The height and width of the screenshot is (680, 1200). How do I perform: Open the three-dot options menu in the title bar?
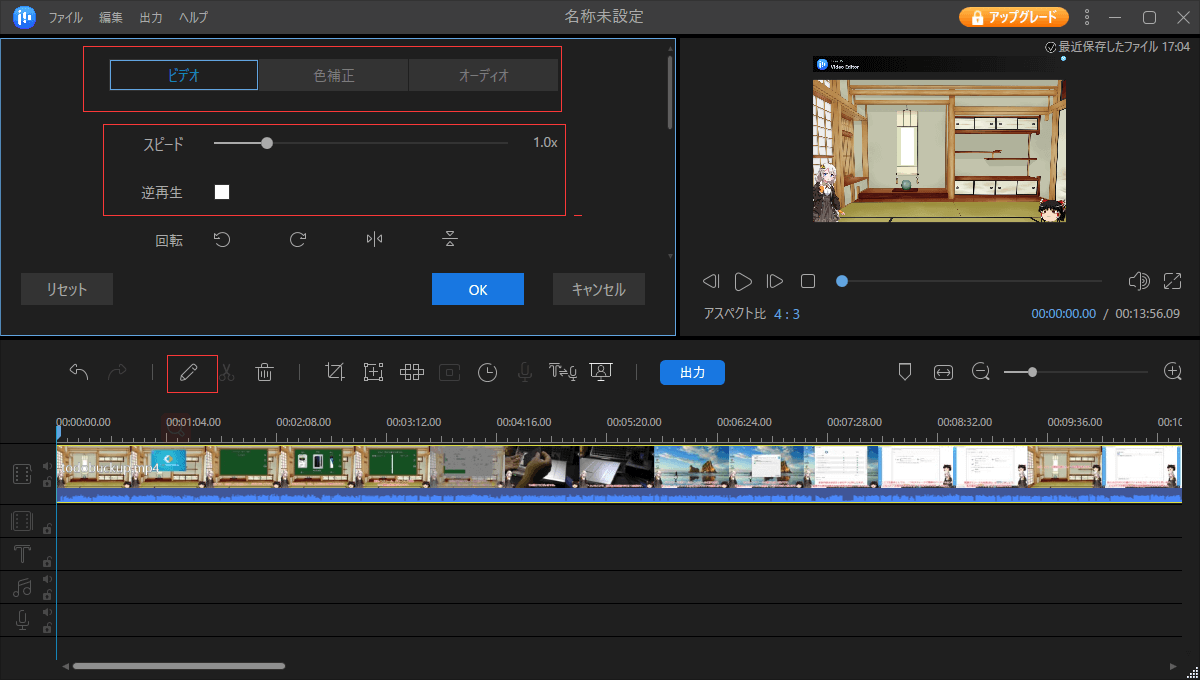point(1088,17)
